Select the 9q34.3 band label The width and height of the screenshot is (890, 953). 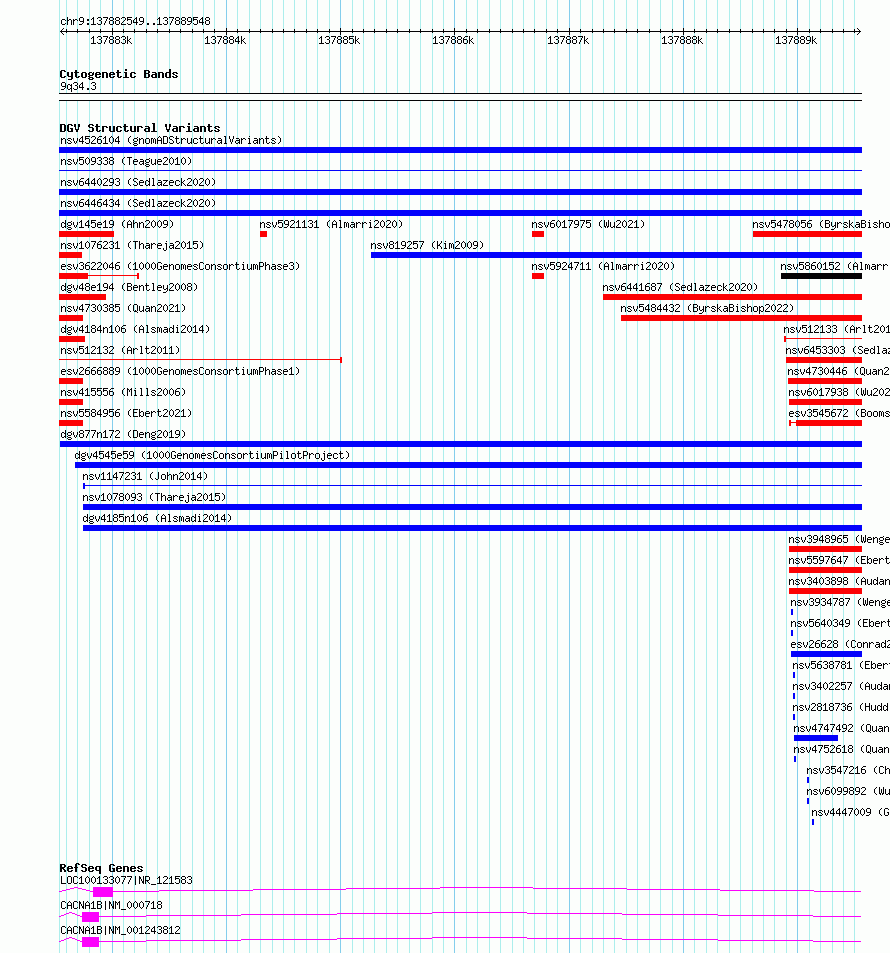[78, 86]
